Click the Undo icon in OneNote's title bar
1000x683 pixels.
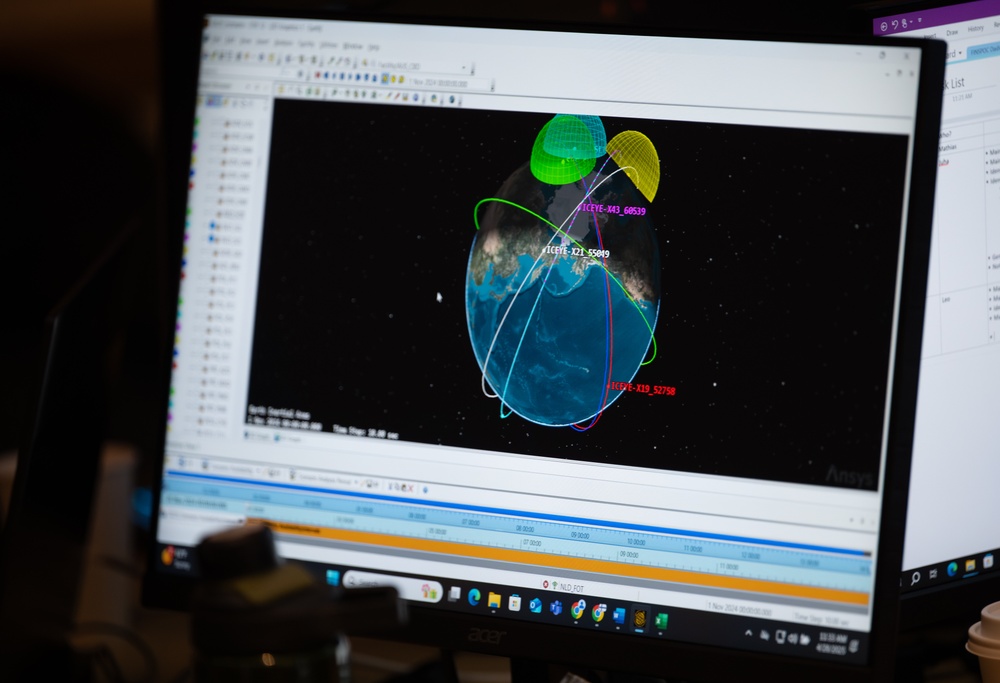(x=895, y=25)
